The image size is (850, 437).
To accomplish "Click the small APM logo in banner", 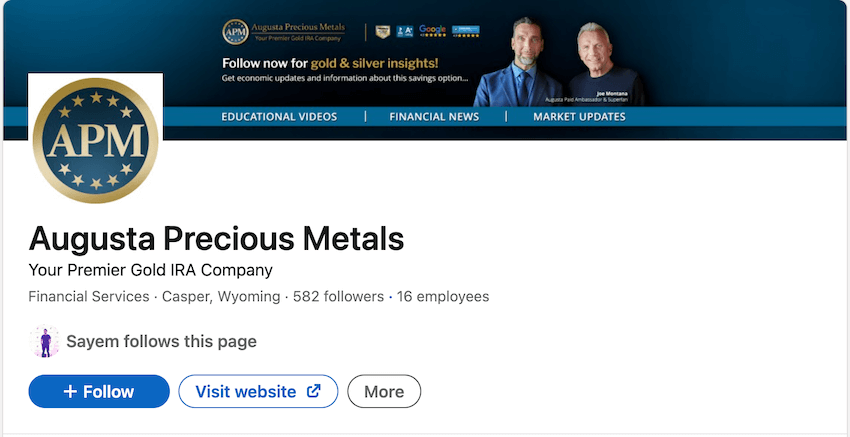I will (x=235, y=32).
